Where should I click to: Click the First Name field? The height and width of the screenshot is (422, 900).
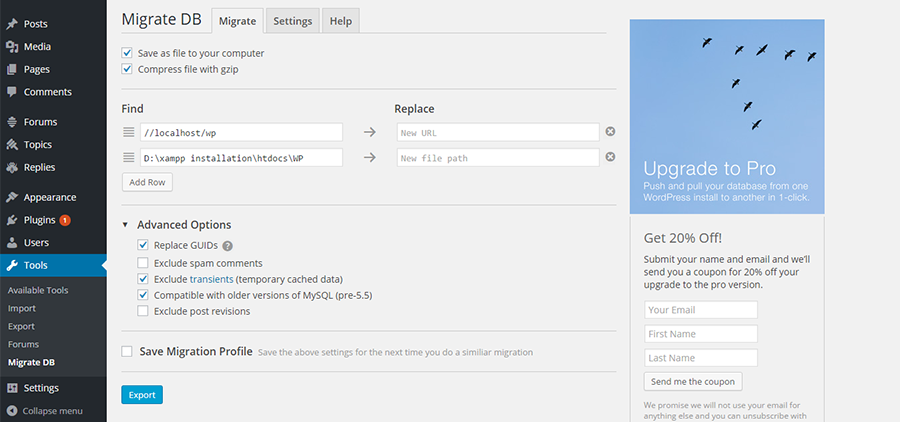[x=701, y=334]
